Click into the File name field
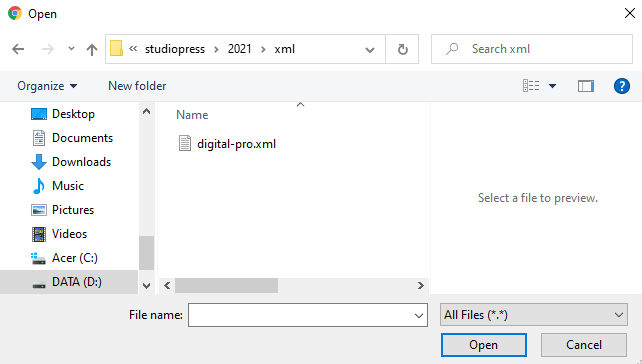Viewport: 642px width, 364px height. [307, 315]
